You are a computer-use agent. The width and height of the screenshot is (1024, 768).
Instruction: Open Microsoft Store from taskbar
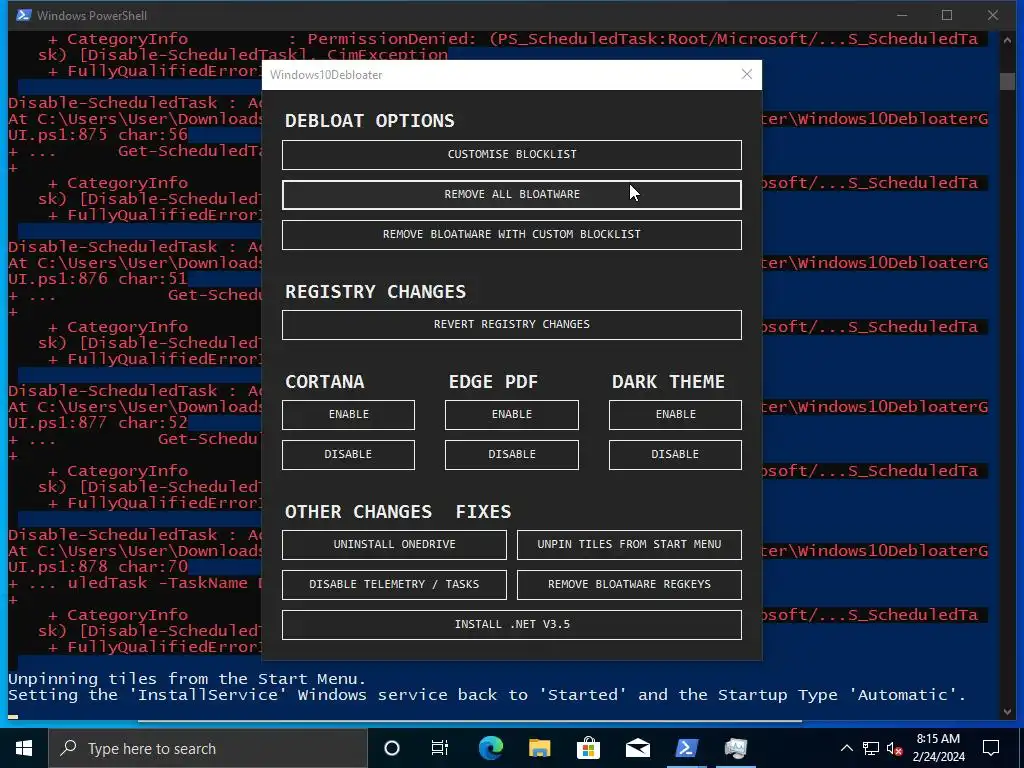(x=588, y=748)
